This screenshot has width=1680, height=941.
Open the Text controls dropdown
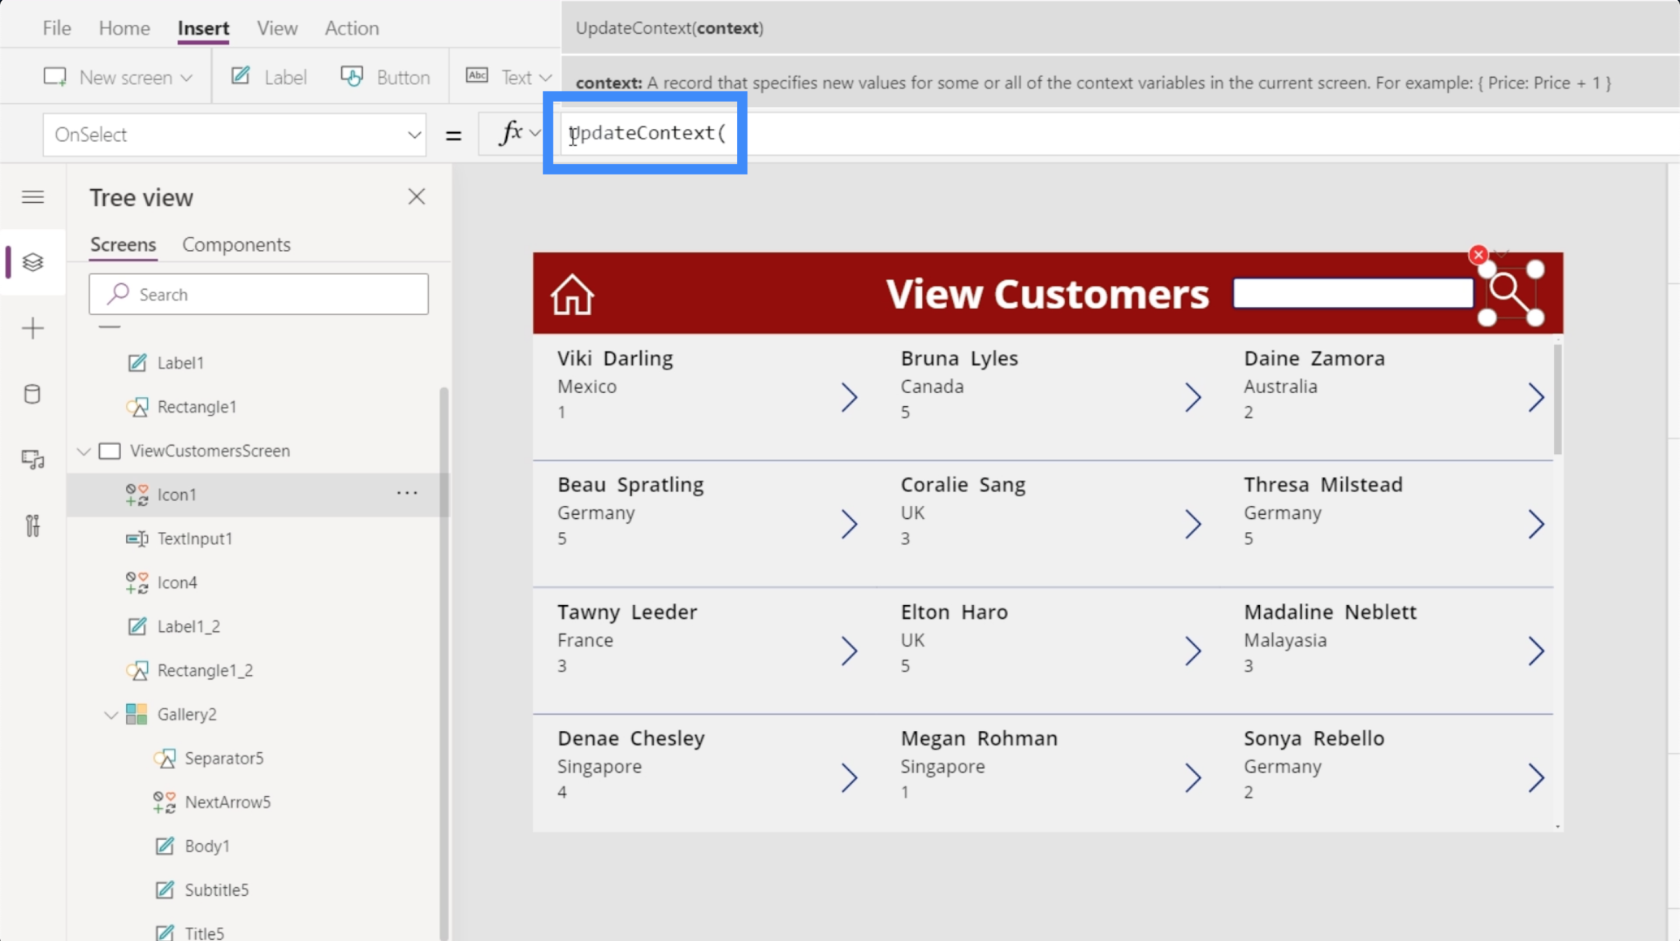pos(509,77)
